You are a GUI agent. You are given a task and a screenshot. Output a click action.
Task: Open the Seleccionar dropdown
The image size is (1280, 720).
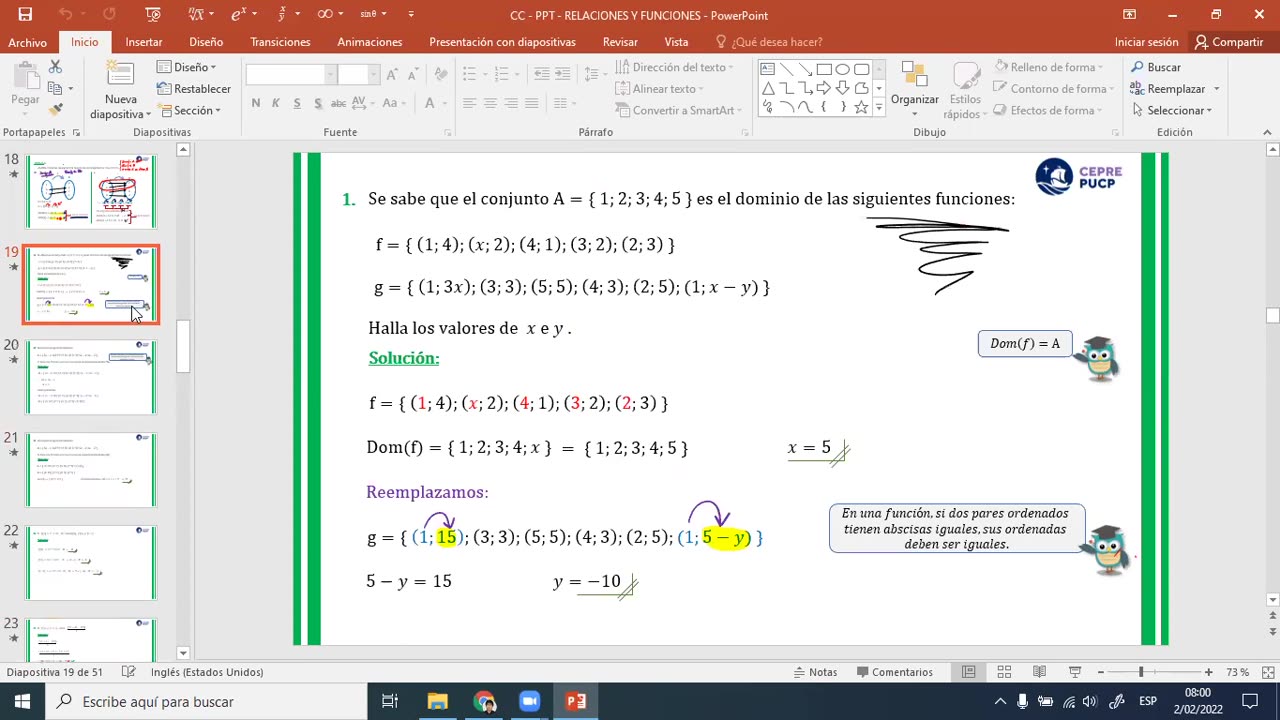(1172, 111)
